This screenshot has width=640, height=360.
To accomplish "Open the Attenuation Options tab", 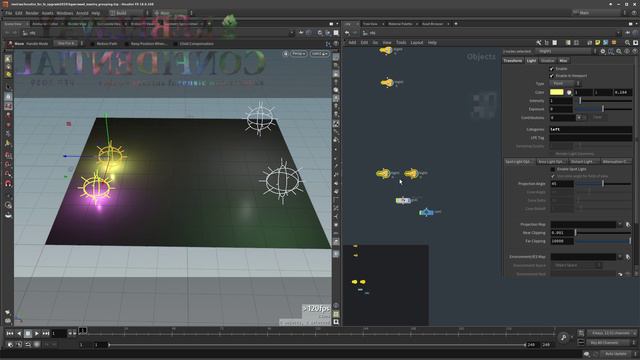I will coord(615,162).
